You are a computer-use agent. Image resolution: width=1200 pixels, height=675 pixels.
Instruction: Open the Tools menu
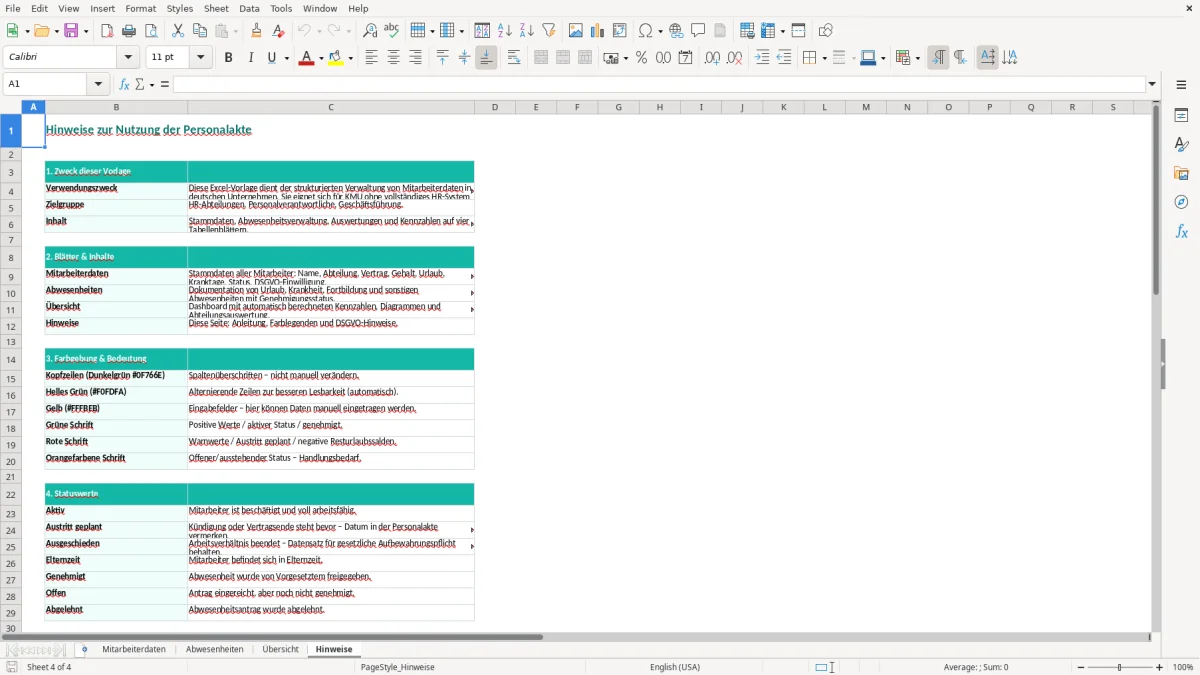(x=281, y=8)
